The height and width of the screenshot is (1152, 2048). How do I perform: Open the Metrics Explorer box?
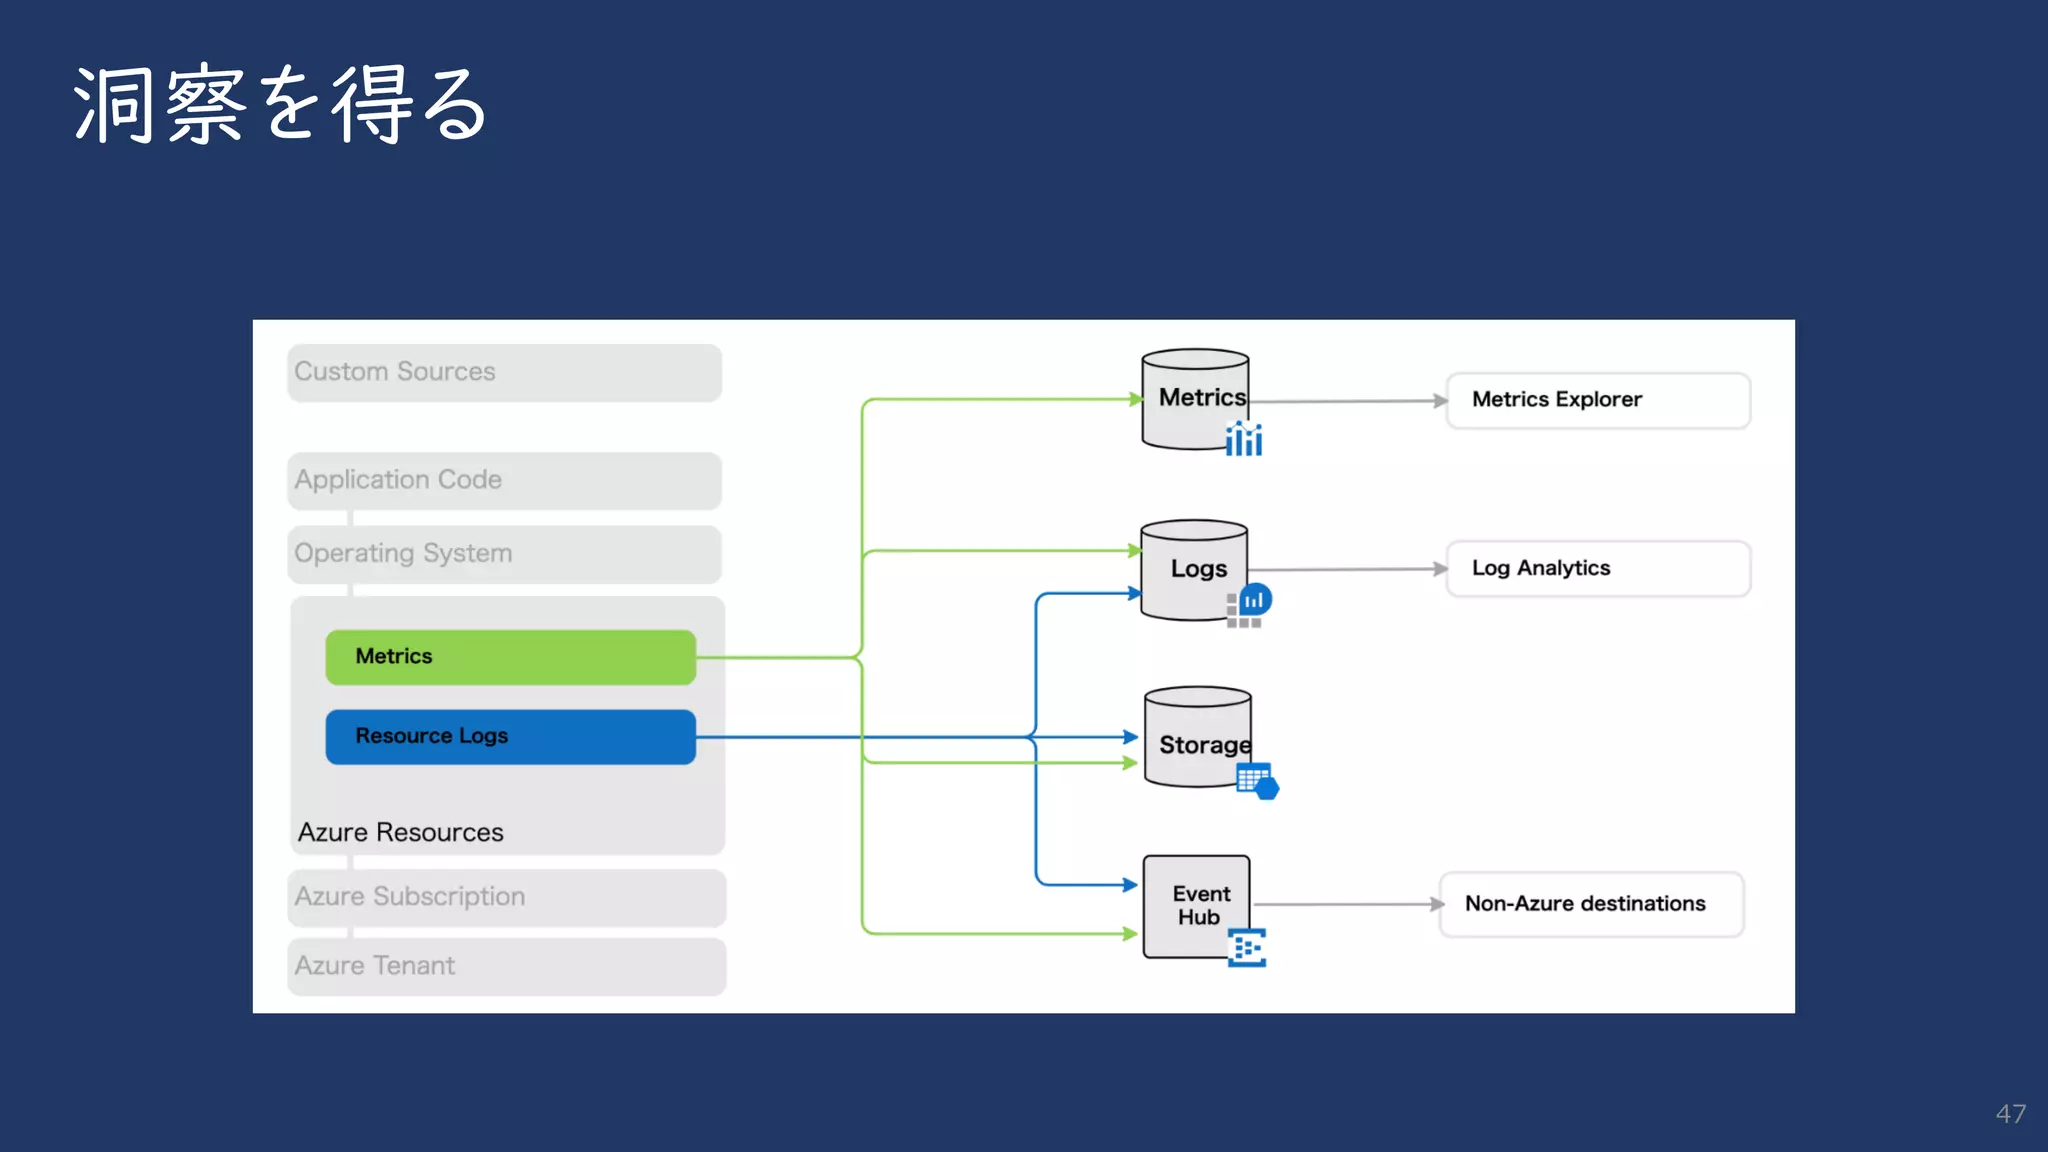1597,400
